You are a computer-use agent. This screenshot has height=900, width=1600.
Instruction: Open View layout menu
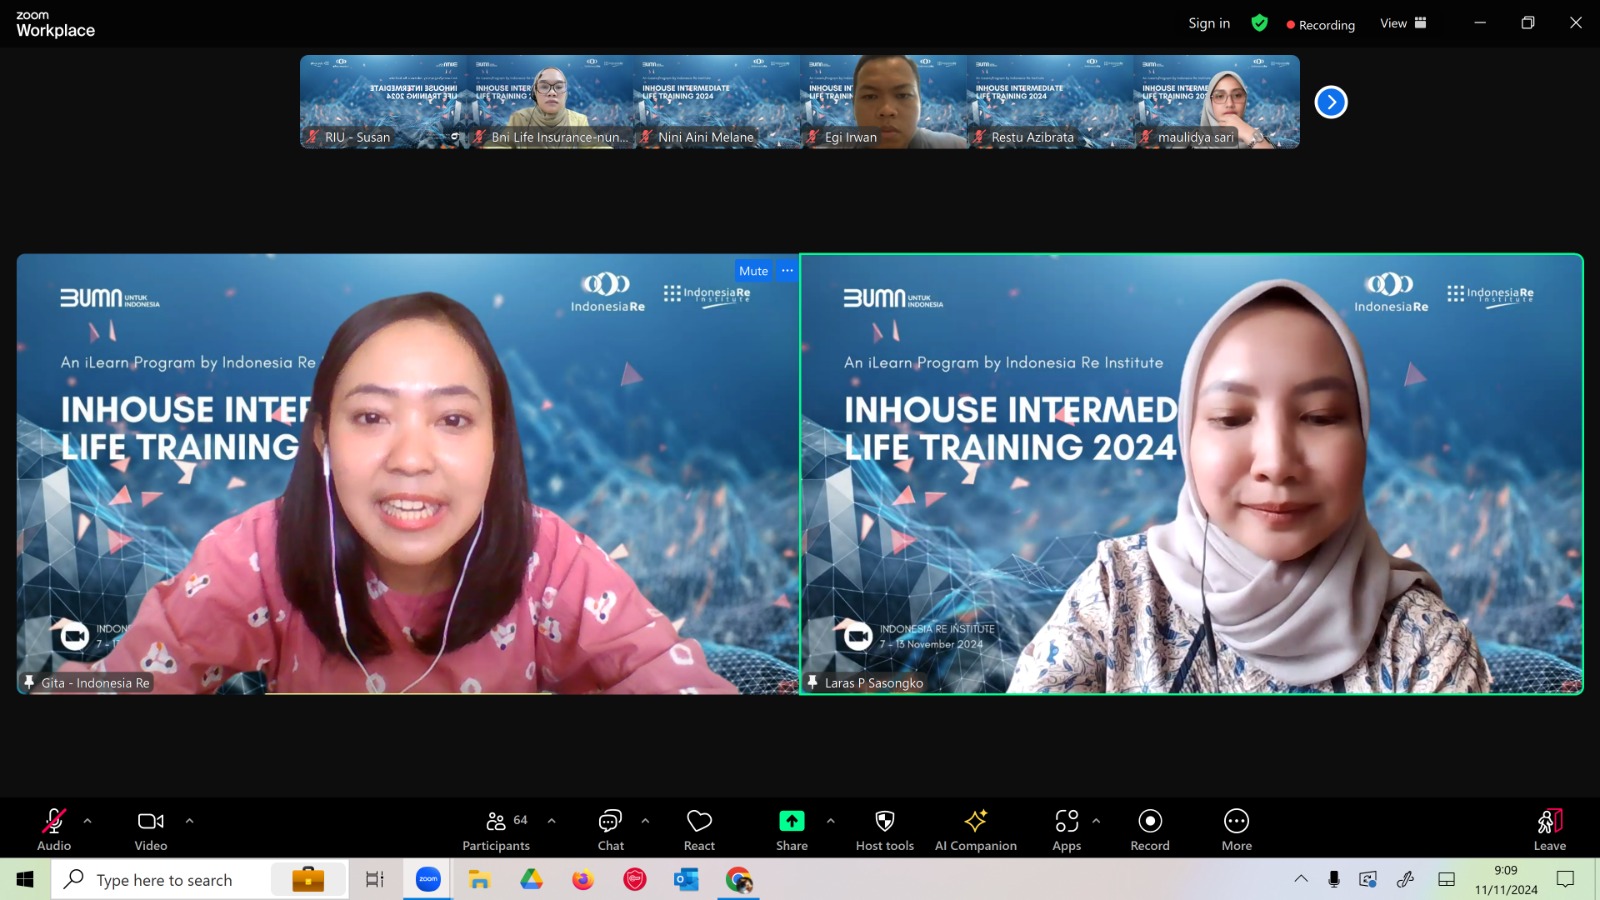click(1403, 23)
